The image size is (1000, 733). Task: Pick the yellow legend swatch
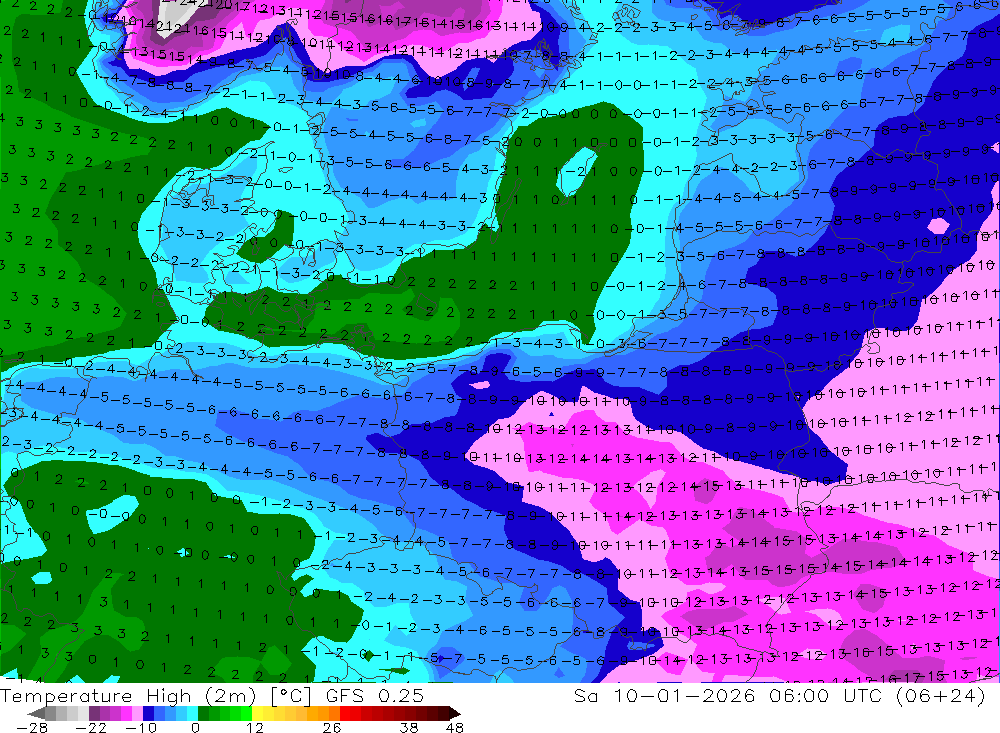[x=258, y=713]
